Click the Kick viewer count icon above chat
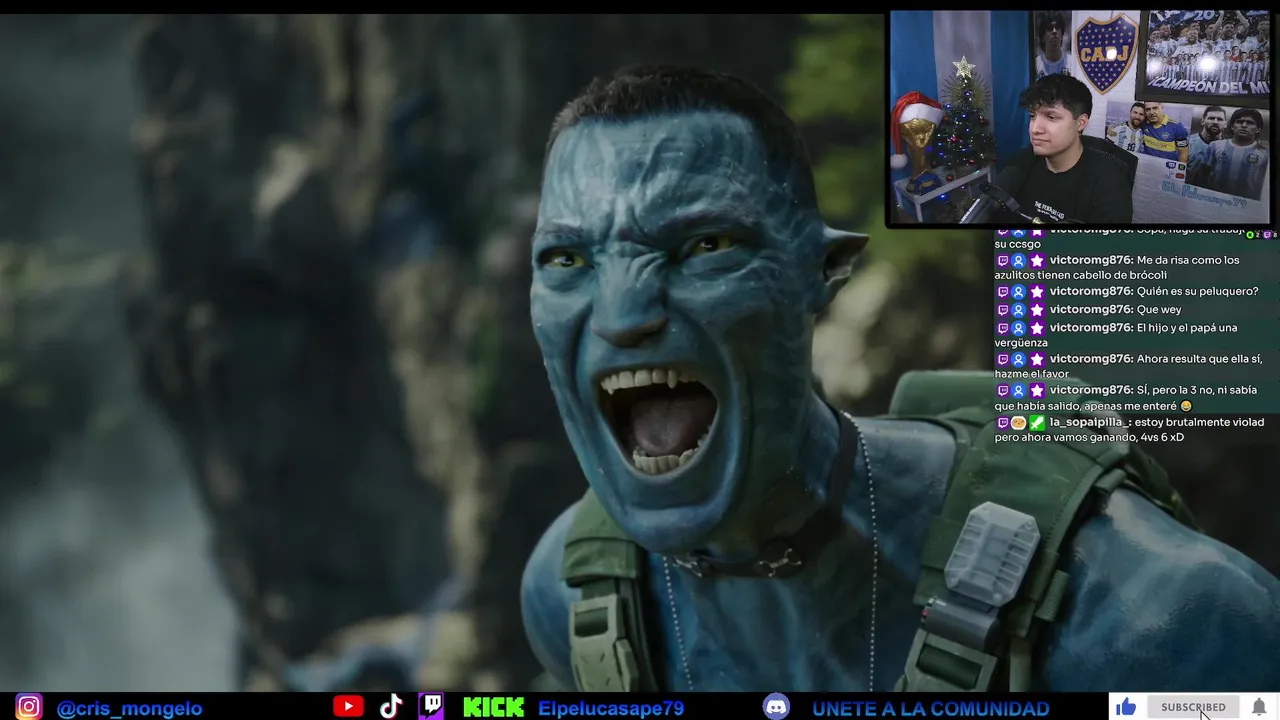The image size is (1280, 720). point(1249,235)
